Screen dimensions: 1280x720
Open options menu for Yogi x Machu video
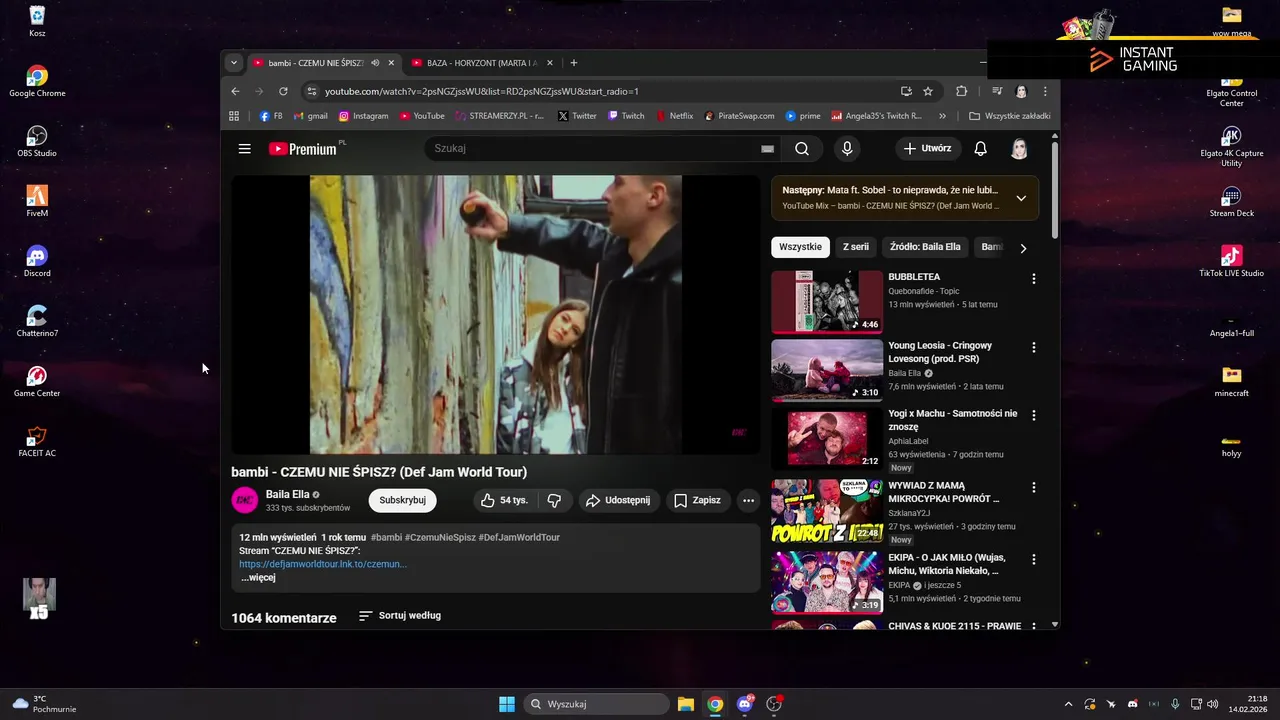tap(1034, 415)
